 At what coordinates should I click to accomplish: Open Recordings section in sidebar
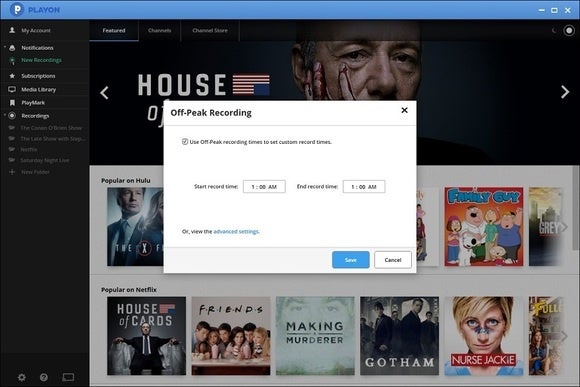click(35, 116)
